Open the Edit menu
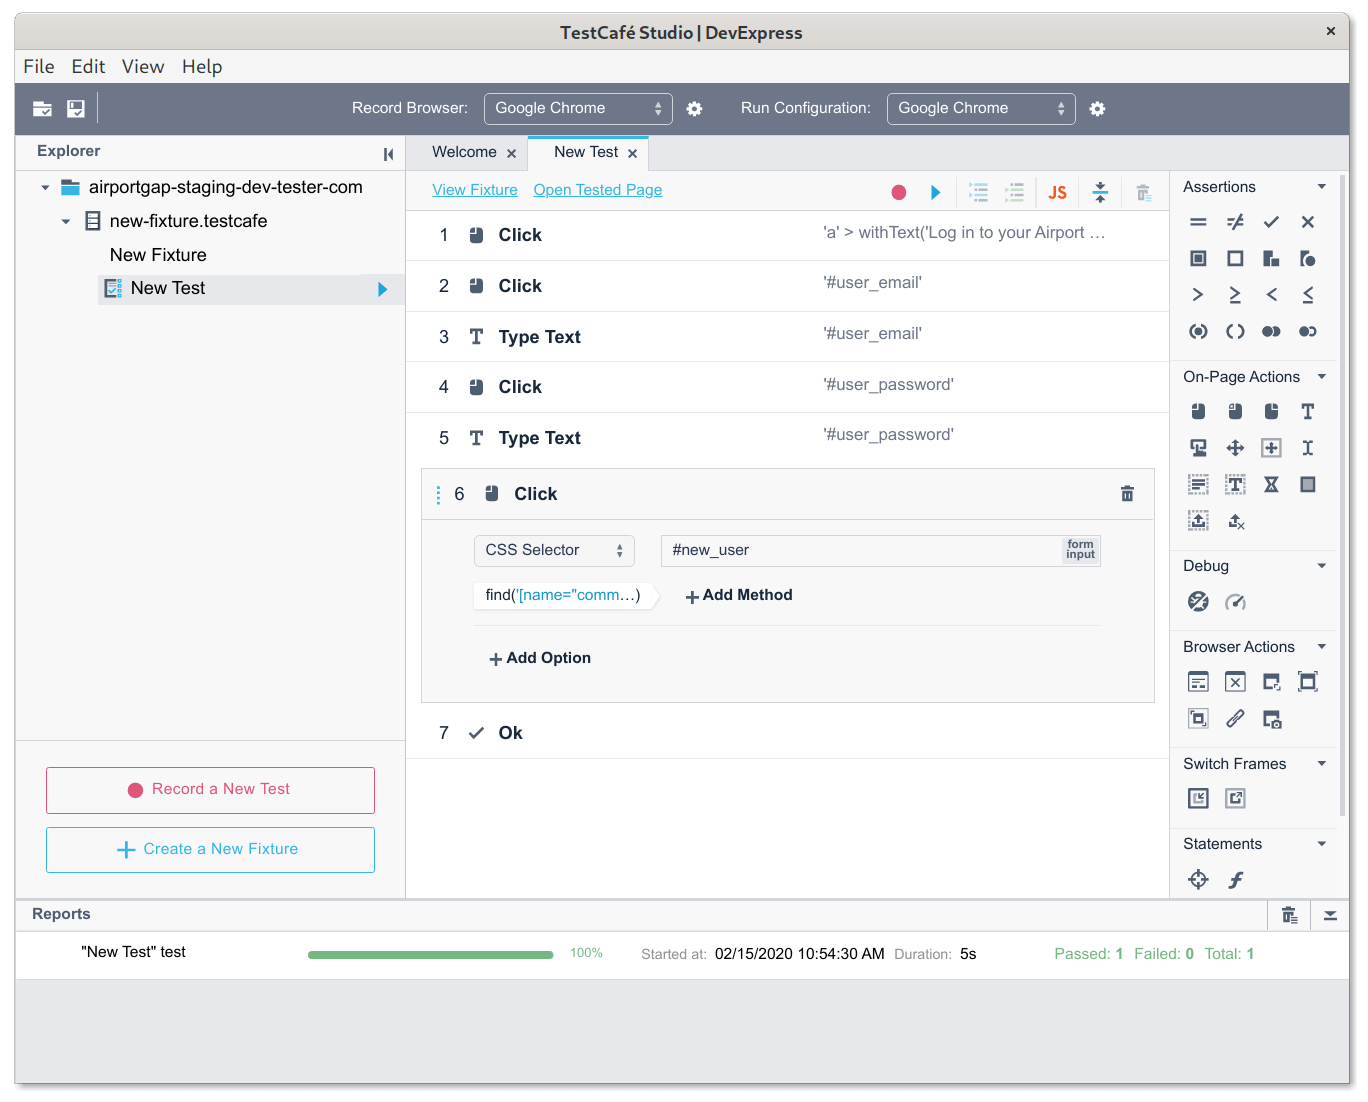Screen dimensions: 1368x1102 (x=88, y=67)
